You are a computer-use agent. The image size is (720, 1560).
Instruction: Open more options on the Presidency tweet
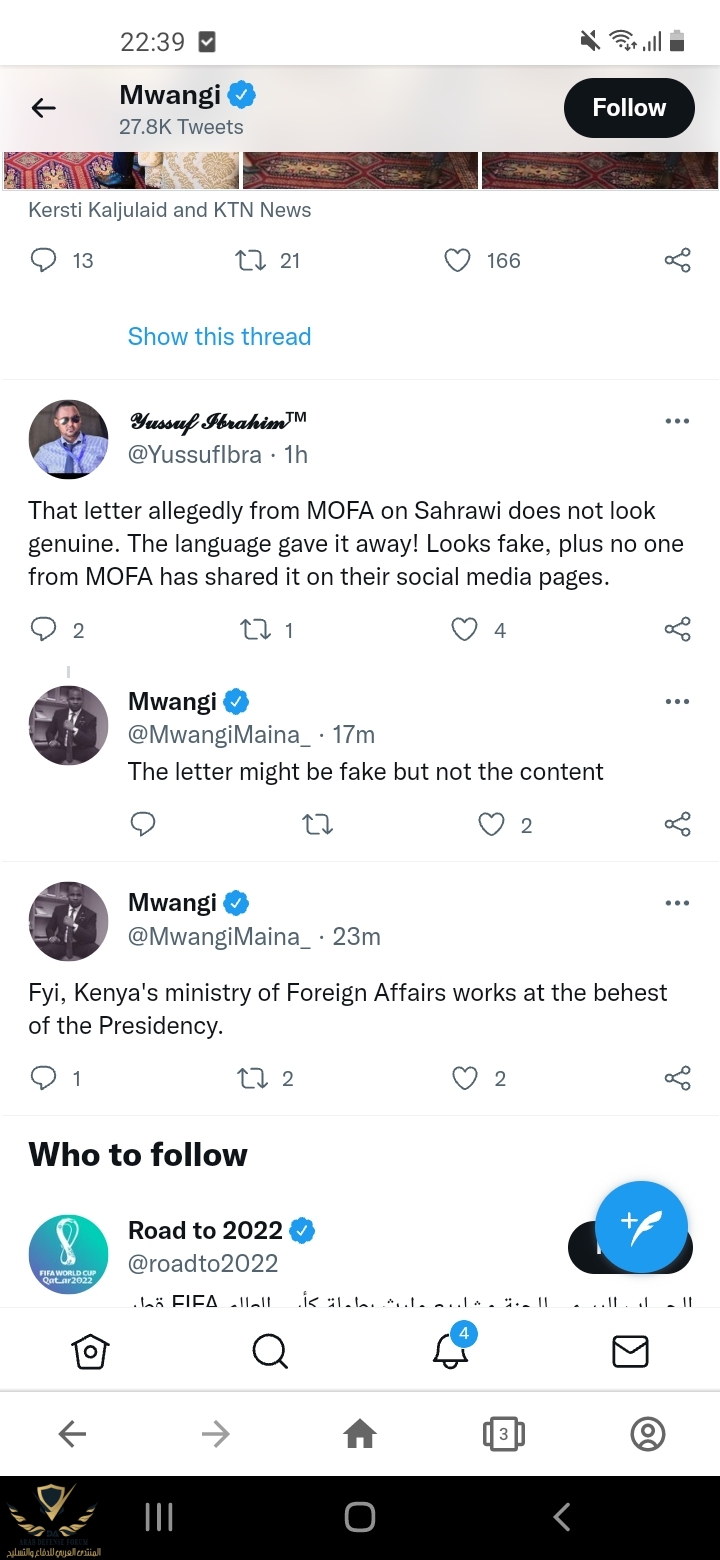click(677, 904)
